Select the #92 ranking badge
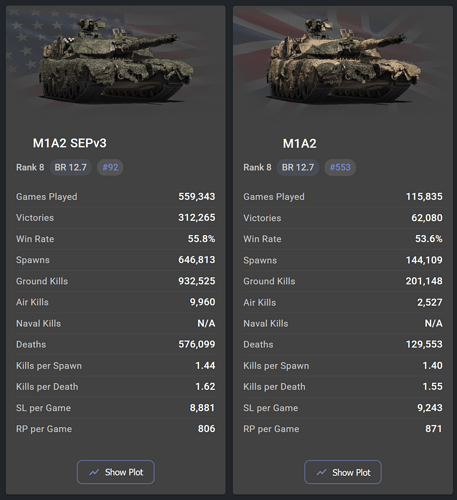Screen dimensions: 457x500 [110, 167]
